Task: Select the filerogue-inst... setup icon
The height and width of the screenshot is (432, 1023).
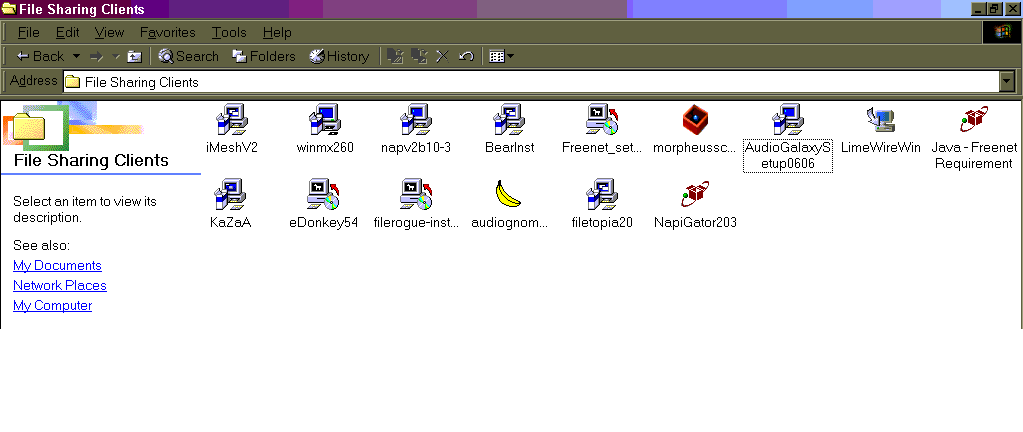Action: tap(416, 194)
